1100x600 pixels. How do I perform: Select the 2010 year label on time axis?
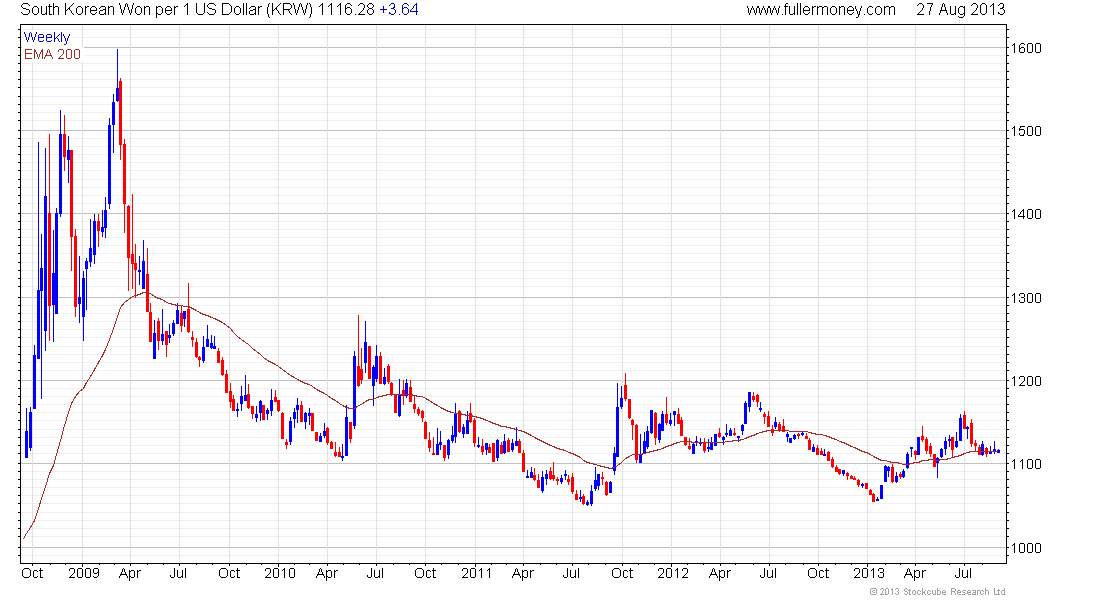(x=280, y=573)
